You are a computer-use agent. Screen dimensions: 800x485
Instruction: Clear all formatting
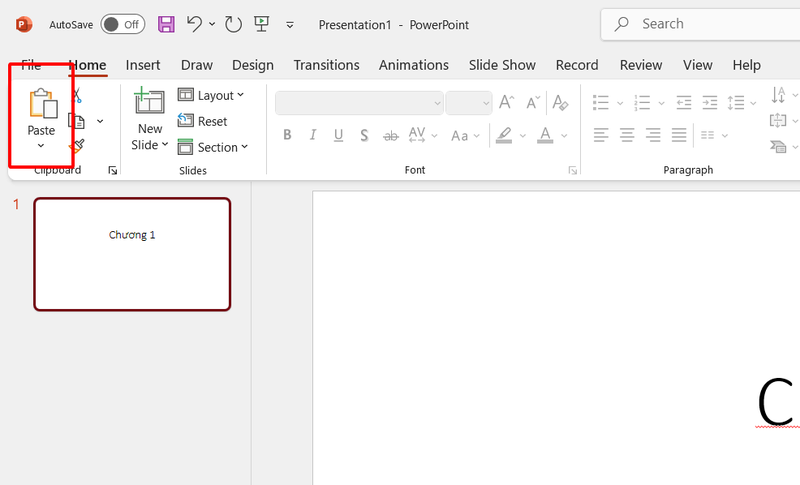click(x=560, y=103)
